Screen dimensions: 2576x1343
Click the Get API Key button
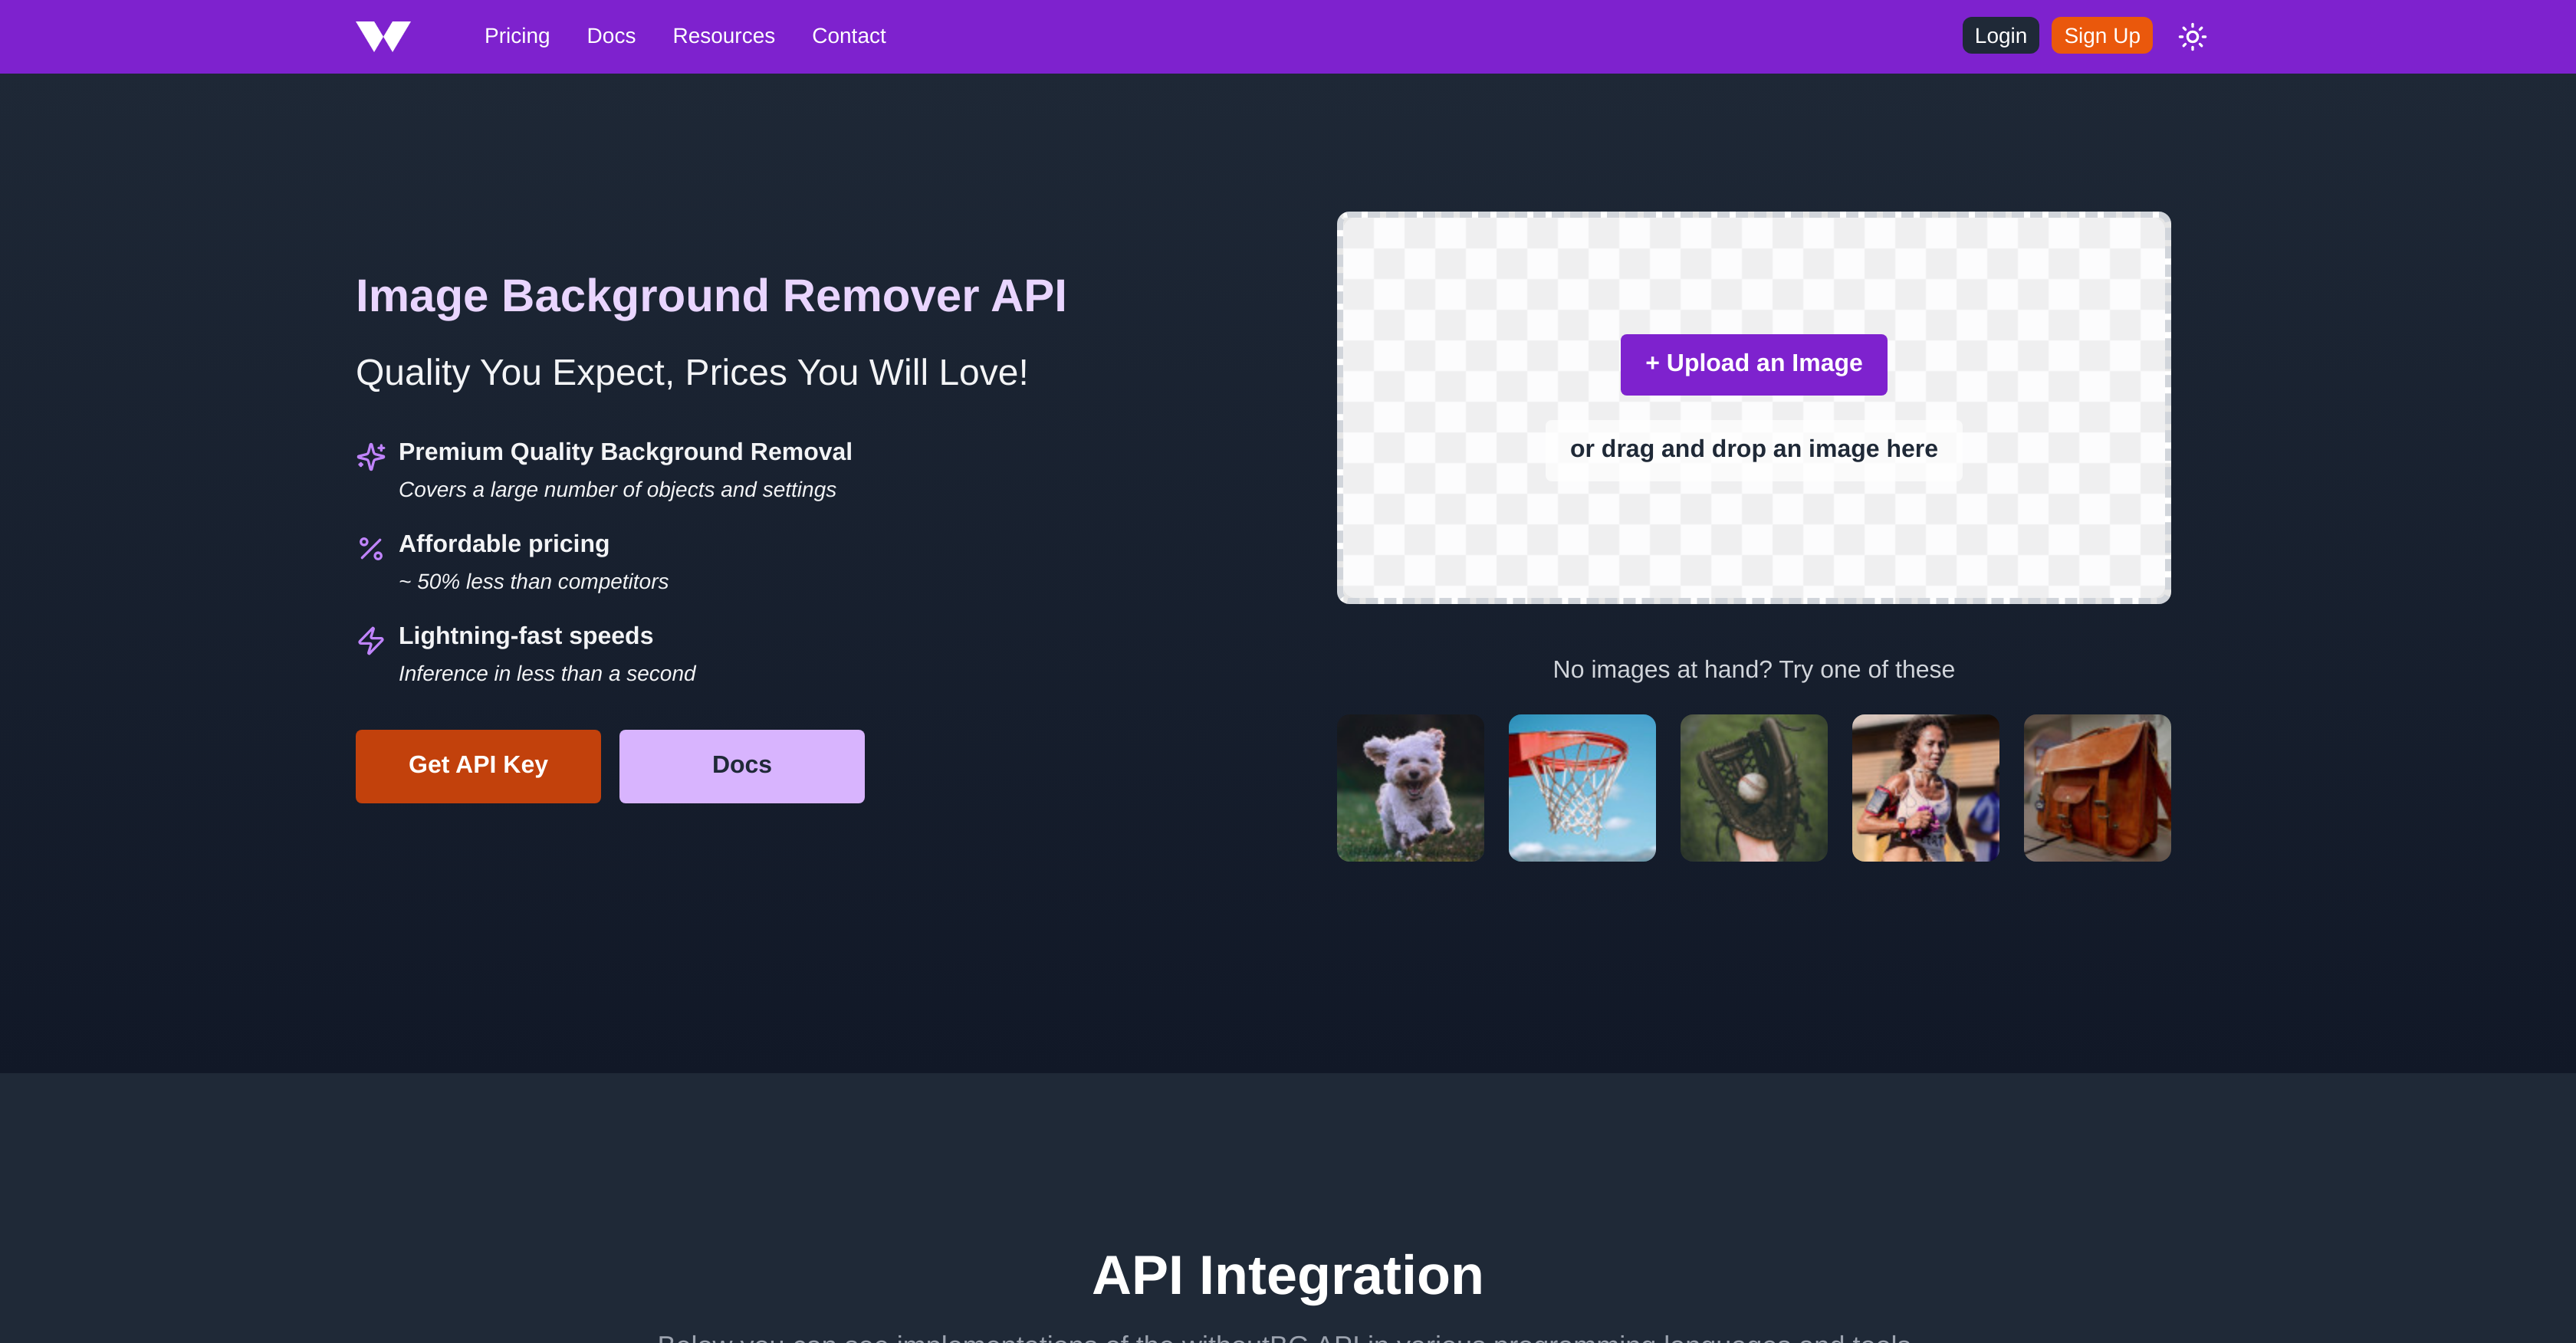pyautogui.click(x=478, y=765)
